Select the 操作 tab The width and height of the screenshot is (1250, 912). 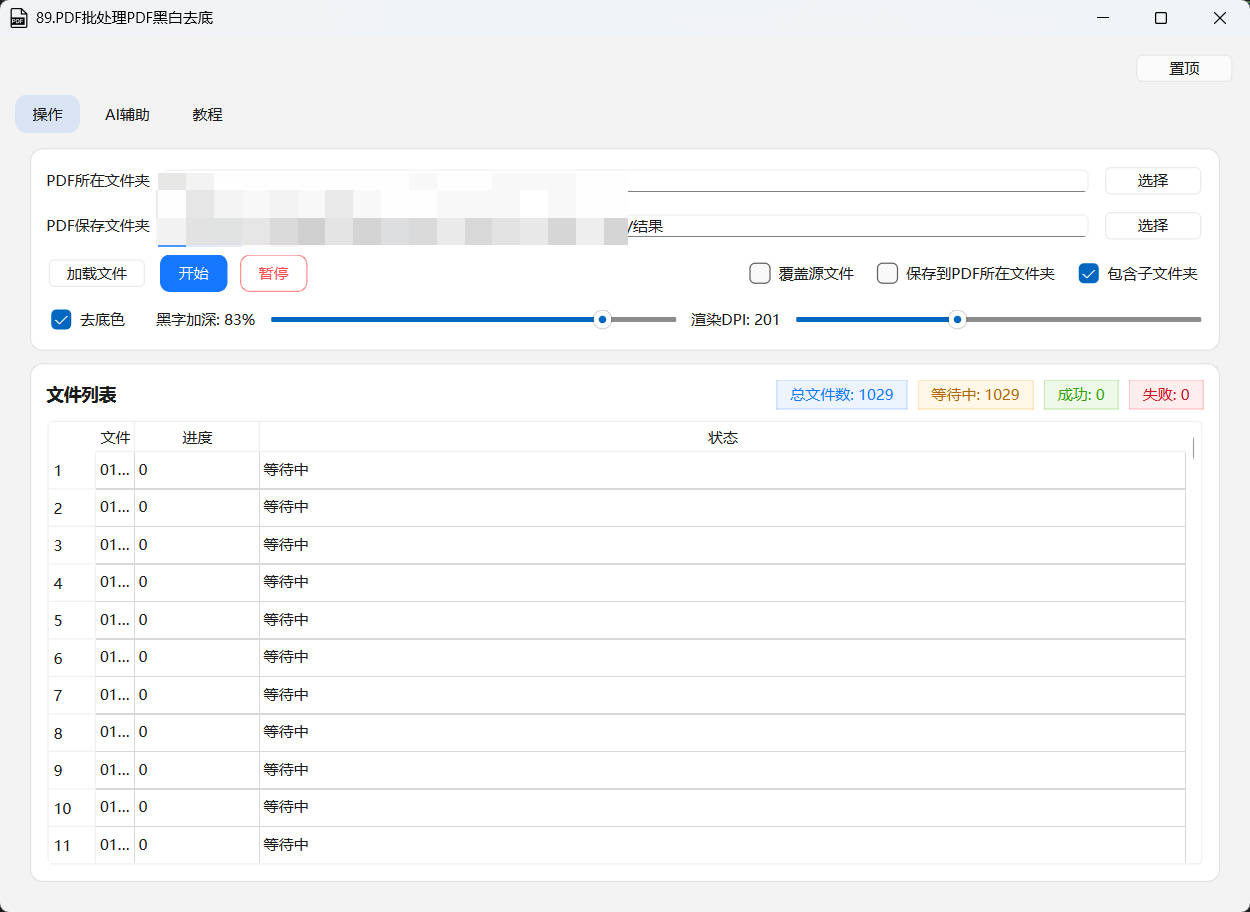pos(47,114)
